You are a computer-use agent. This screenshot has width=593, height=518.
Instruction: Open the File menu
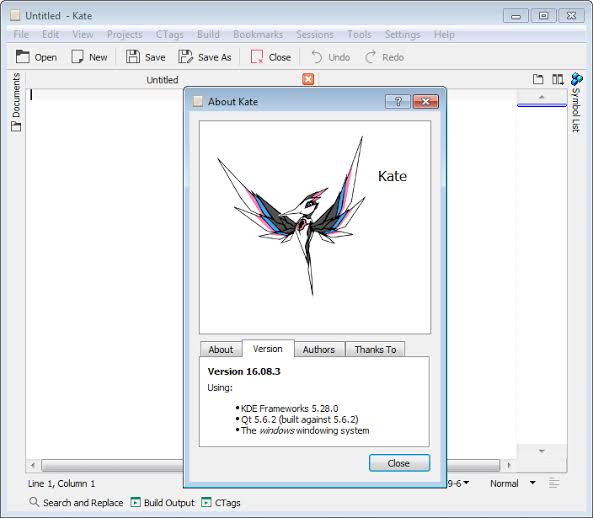pos(21,34)
